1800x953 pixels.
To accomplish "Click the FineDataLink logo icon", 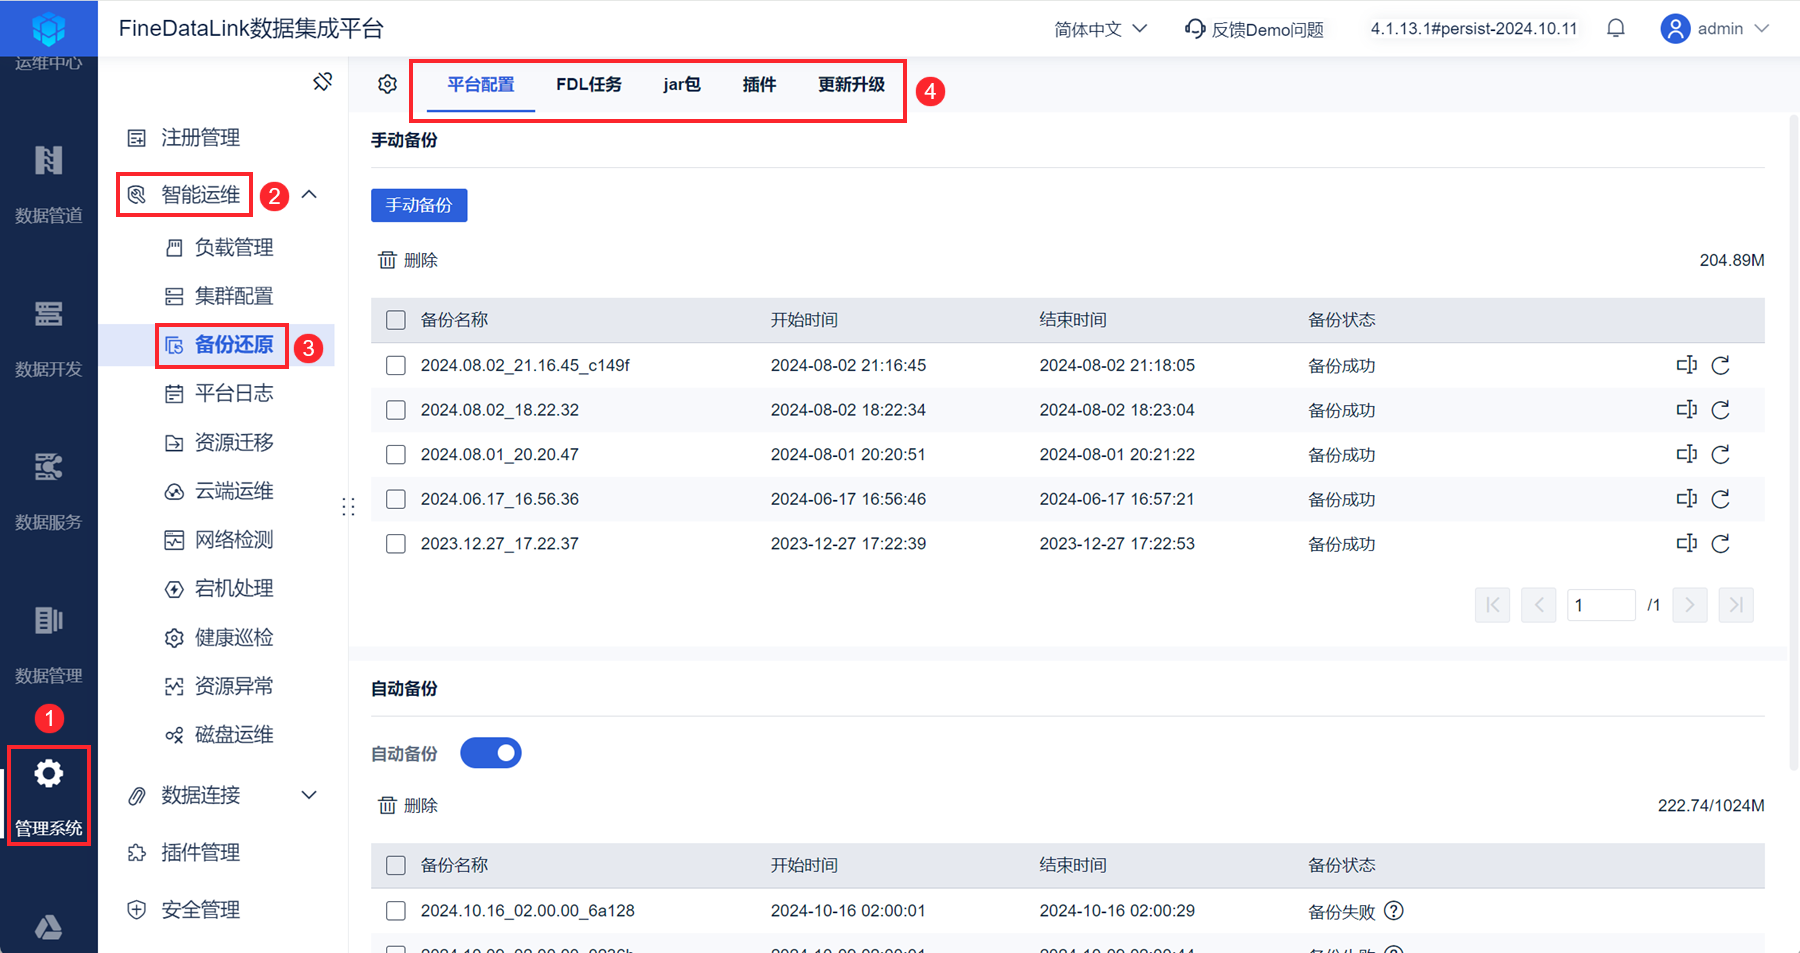I will pyautogui.click(x=48, y=28).
